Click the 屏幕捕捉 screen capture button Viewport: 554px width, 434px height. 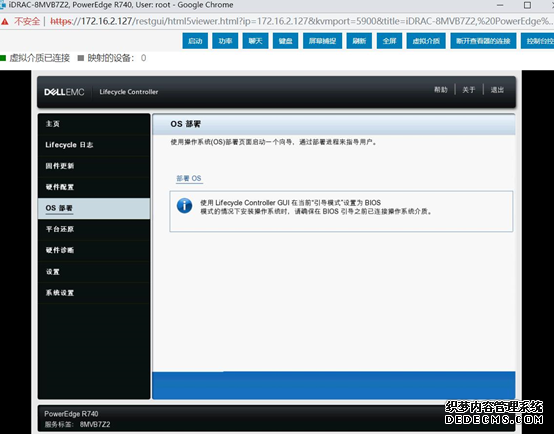322,41
